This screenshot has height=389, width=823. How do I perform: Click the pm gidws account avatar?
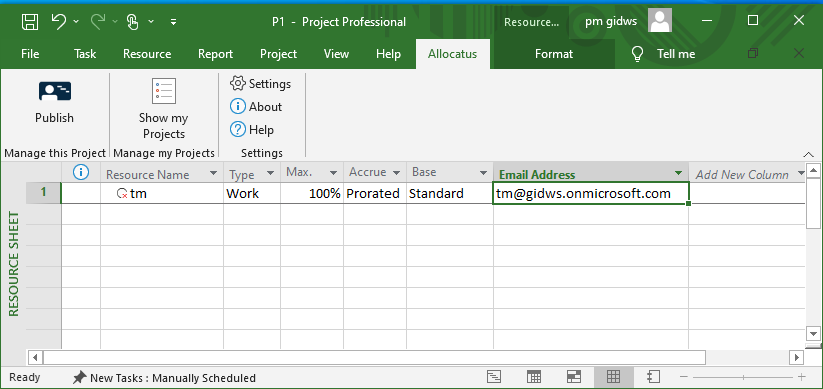click(660, 20)
